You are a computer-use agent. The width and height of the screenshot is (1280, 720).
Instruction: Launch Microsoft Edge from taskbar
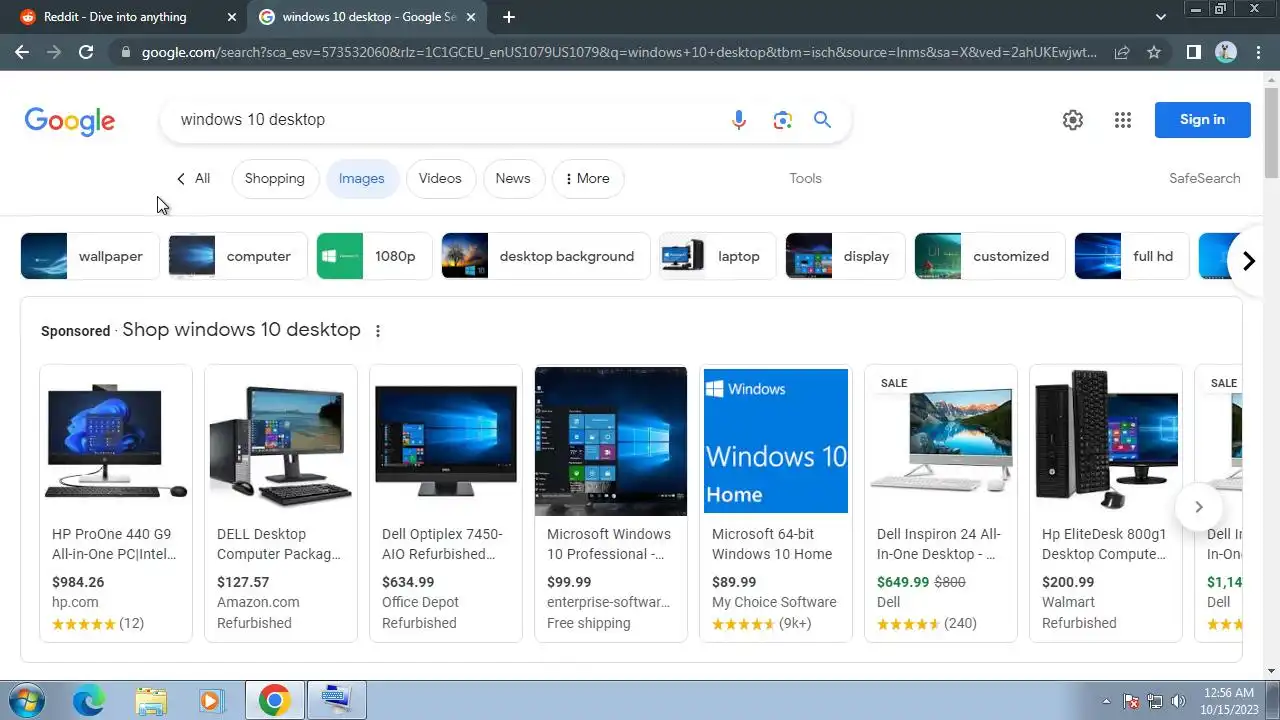click(x=89, y=700)
